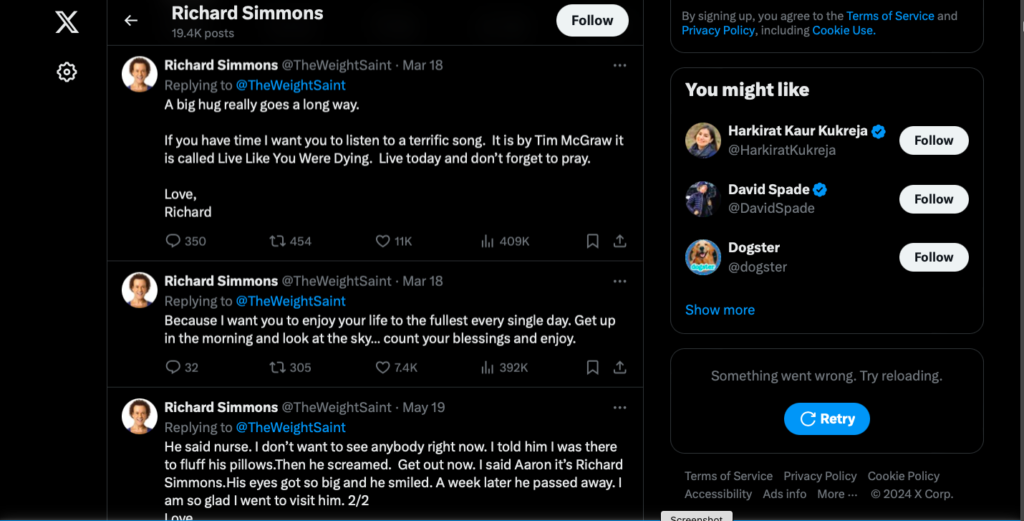Share the 'A big hug' post
This screenshot has height=521, width=1024.
[620, 241]
